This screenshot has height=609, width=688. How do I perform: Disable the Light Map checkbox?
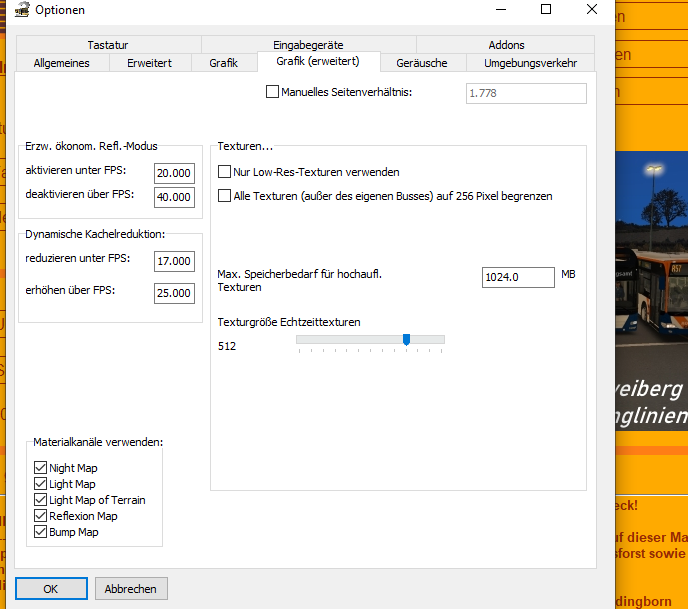point(41,484)
